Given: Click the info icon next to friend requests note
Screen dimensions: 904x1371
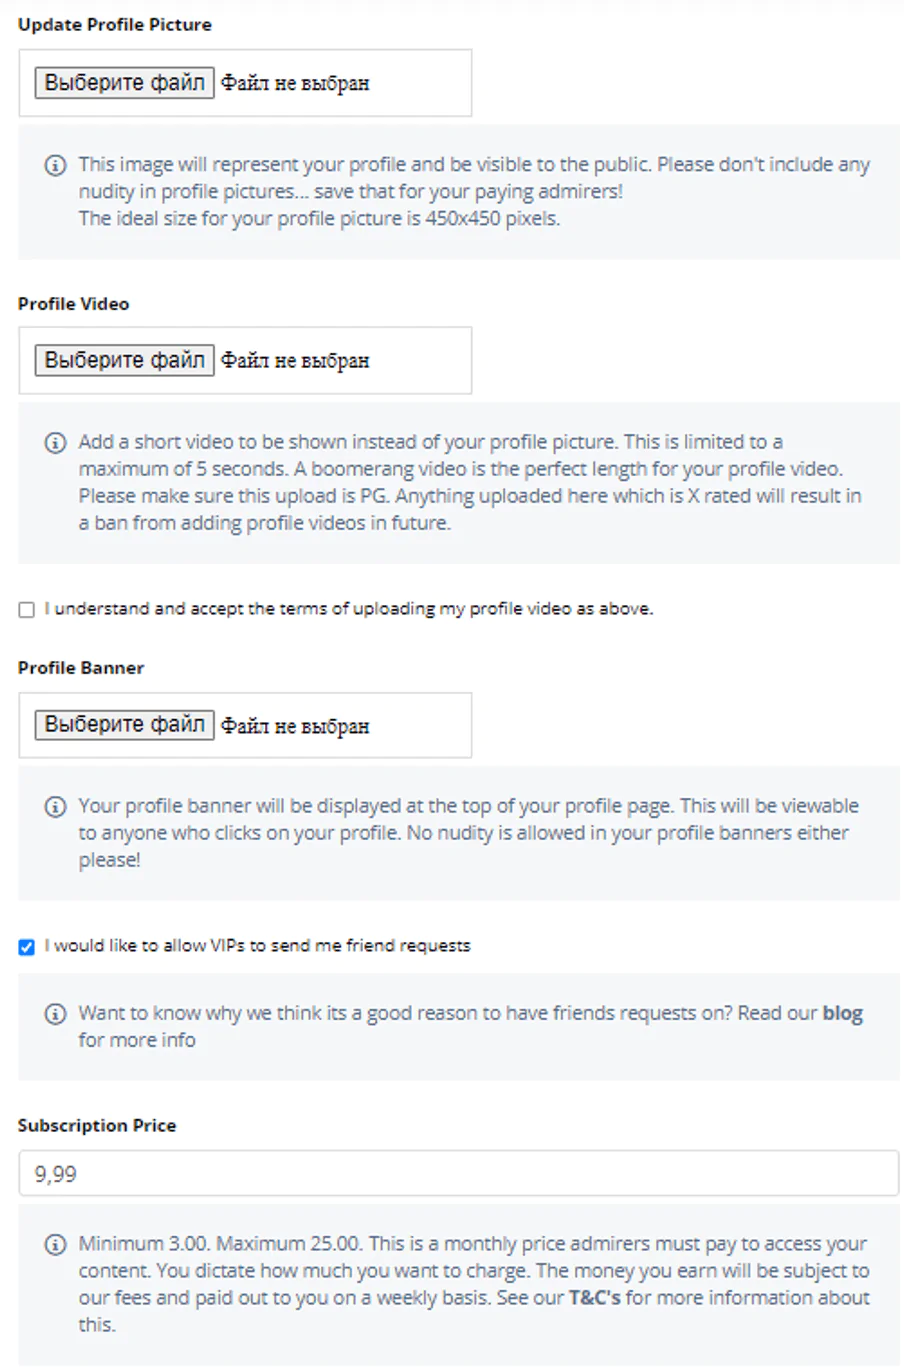Looking at the screenshot, I should click(x=56, y=1014).
